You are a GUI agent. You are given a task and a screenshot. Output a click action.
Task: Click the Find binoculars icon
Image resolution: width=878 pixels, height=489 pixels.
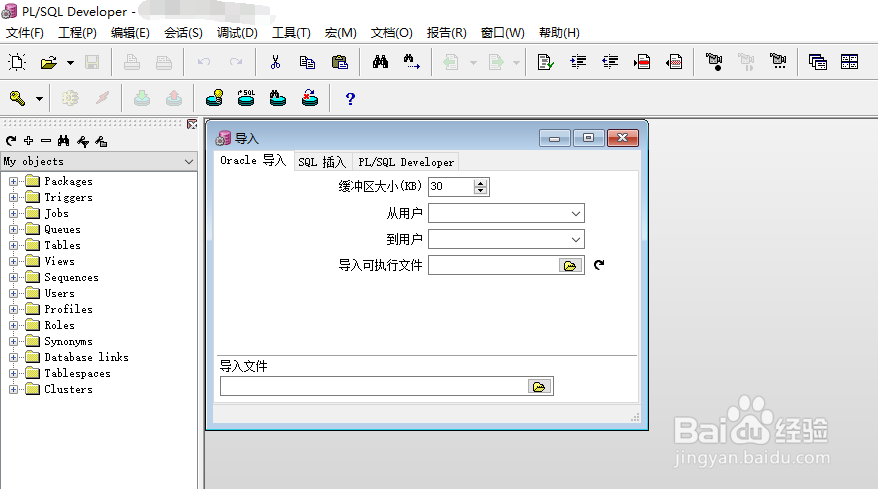coord(380,62)
